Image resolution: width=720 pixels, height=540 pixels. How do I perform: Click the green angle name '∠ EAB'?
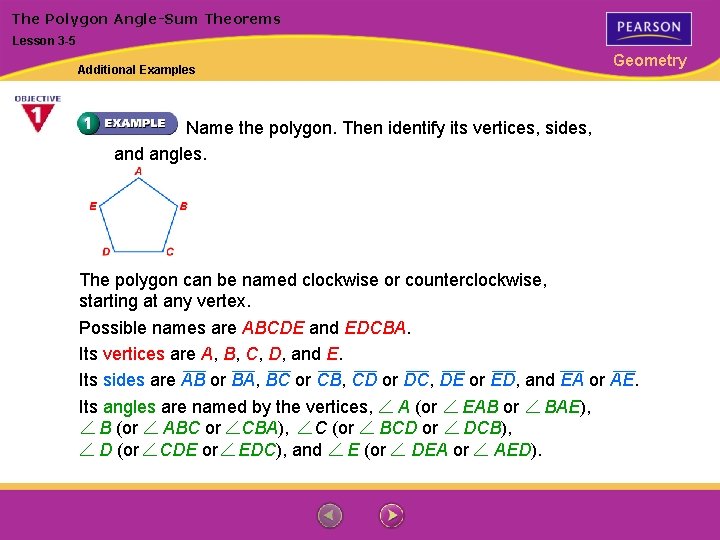[471, 407]
